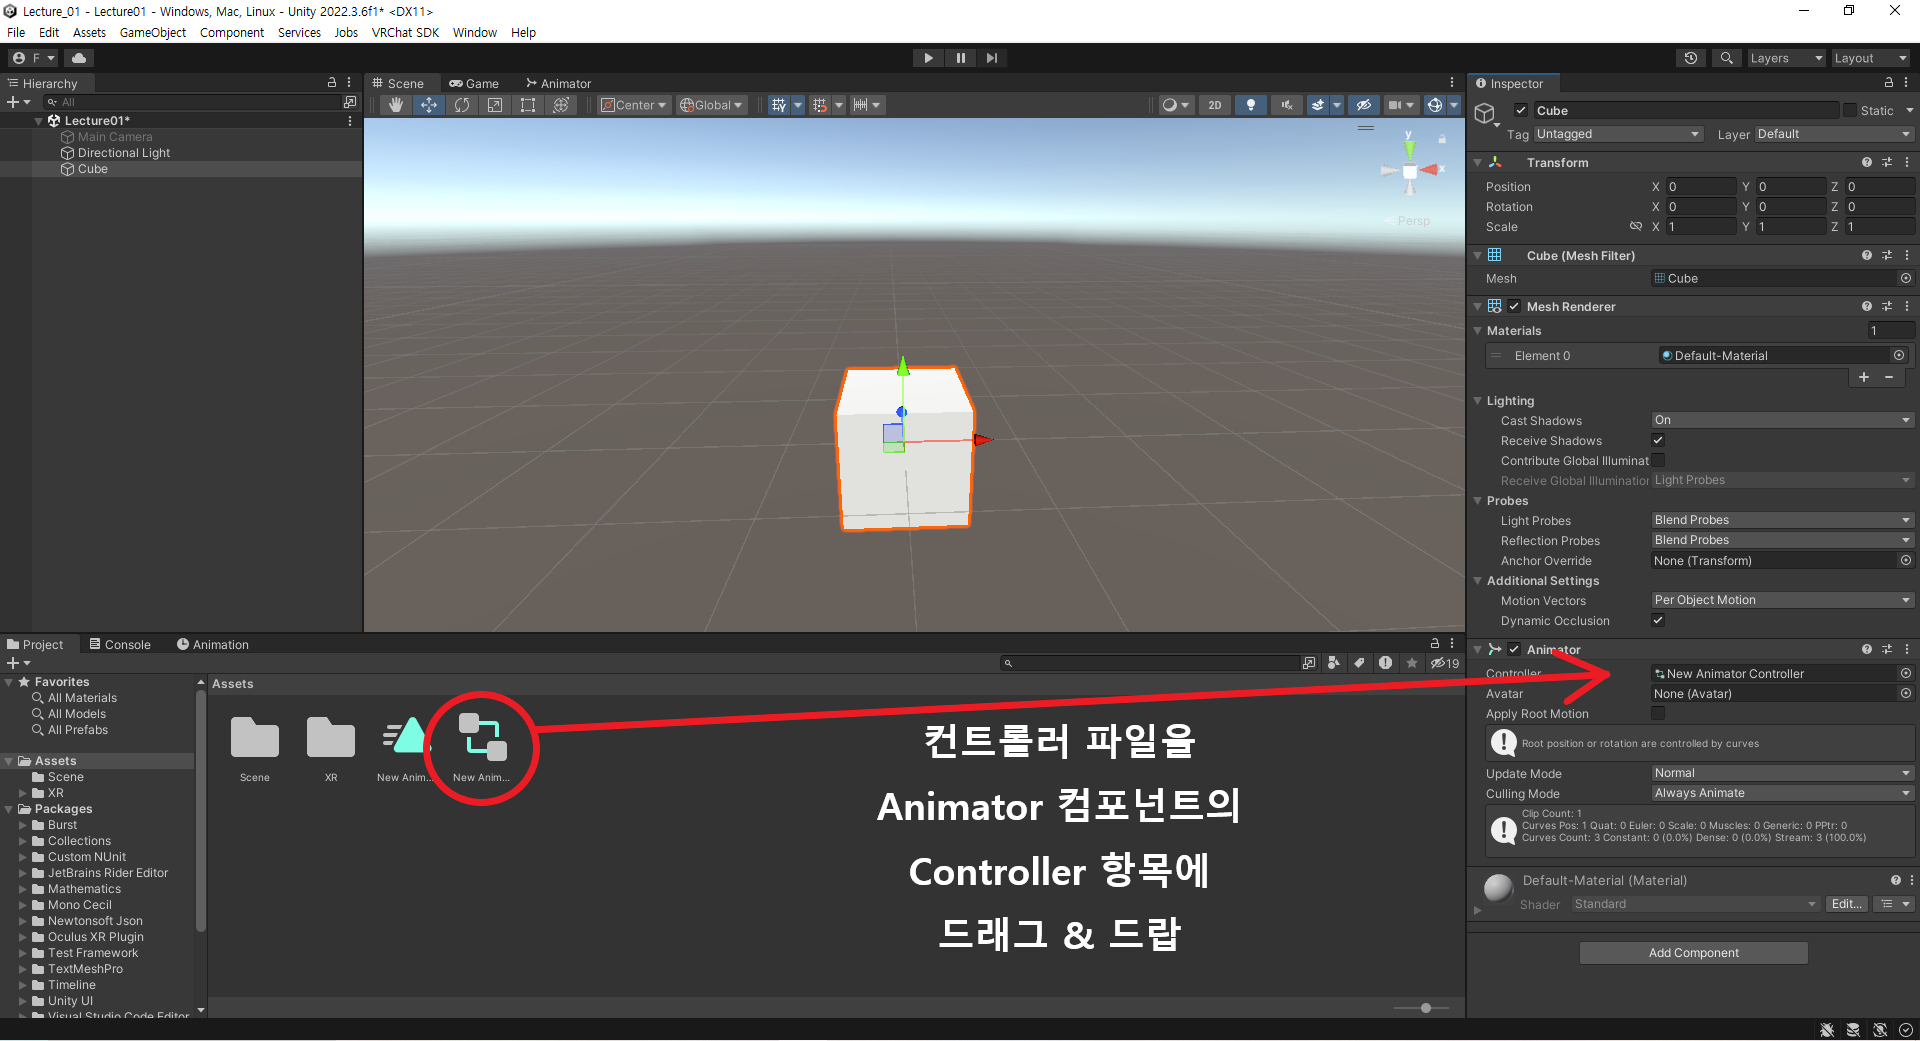Lock the Inspector panel
This screenshot has width=1920, height=1041.
point(1888,83)
